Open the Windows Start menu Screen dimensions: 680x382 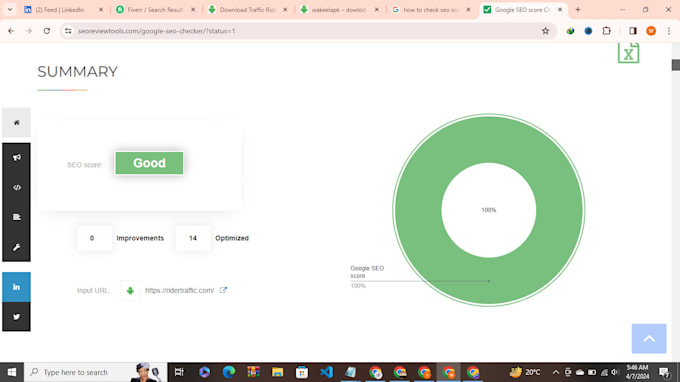[x=12, y=372]
